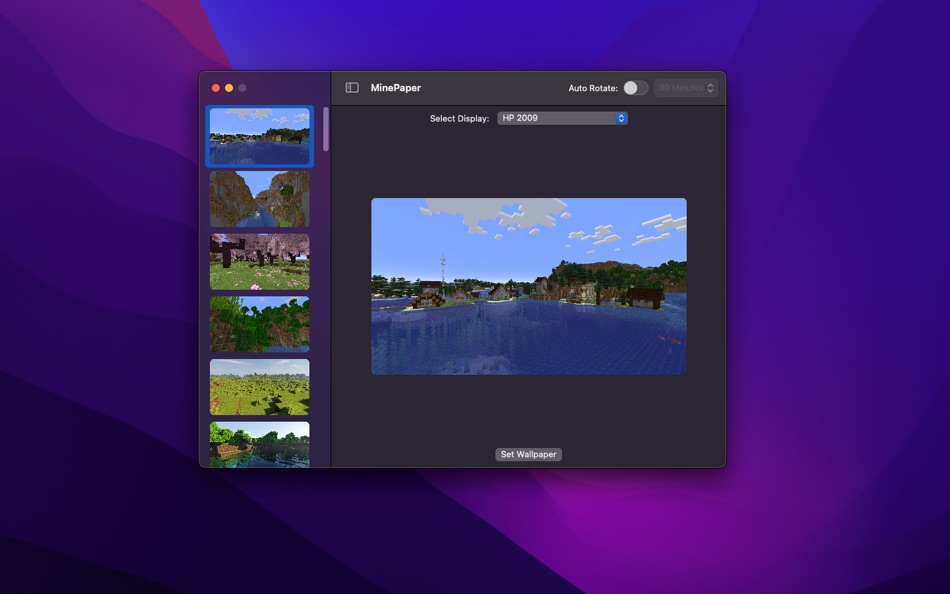Select the jungle hillside thumbnail
Viewport: 950px width, 594px height.
[x=259, y=324]
